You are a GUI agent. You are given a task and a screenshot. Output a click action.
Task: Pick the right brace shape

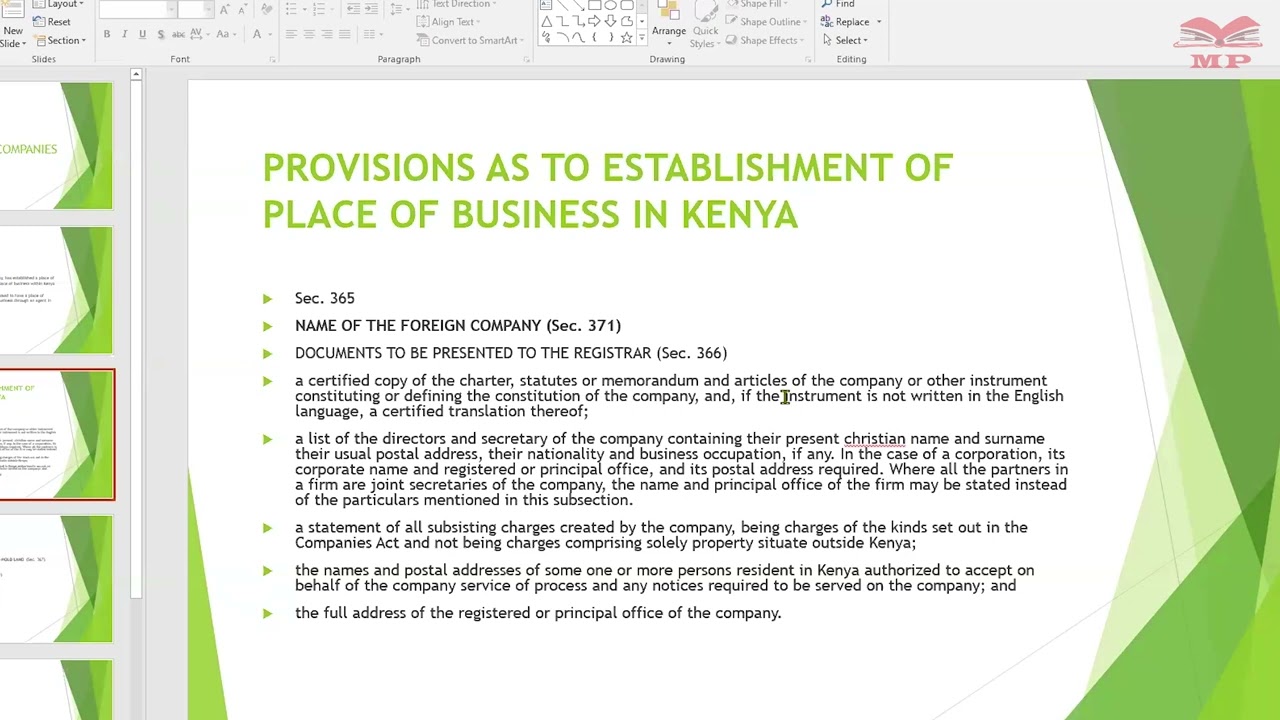point(610,38)
